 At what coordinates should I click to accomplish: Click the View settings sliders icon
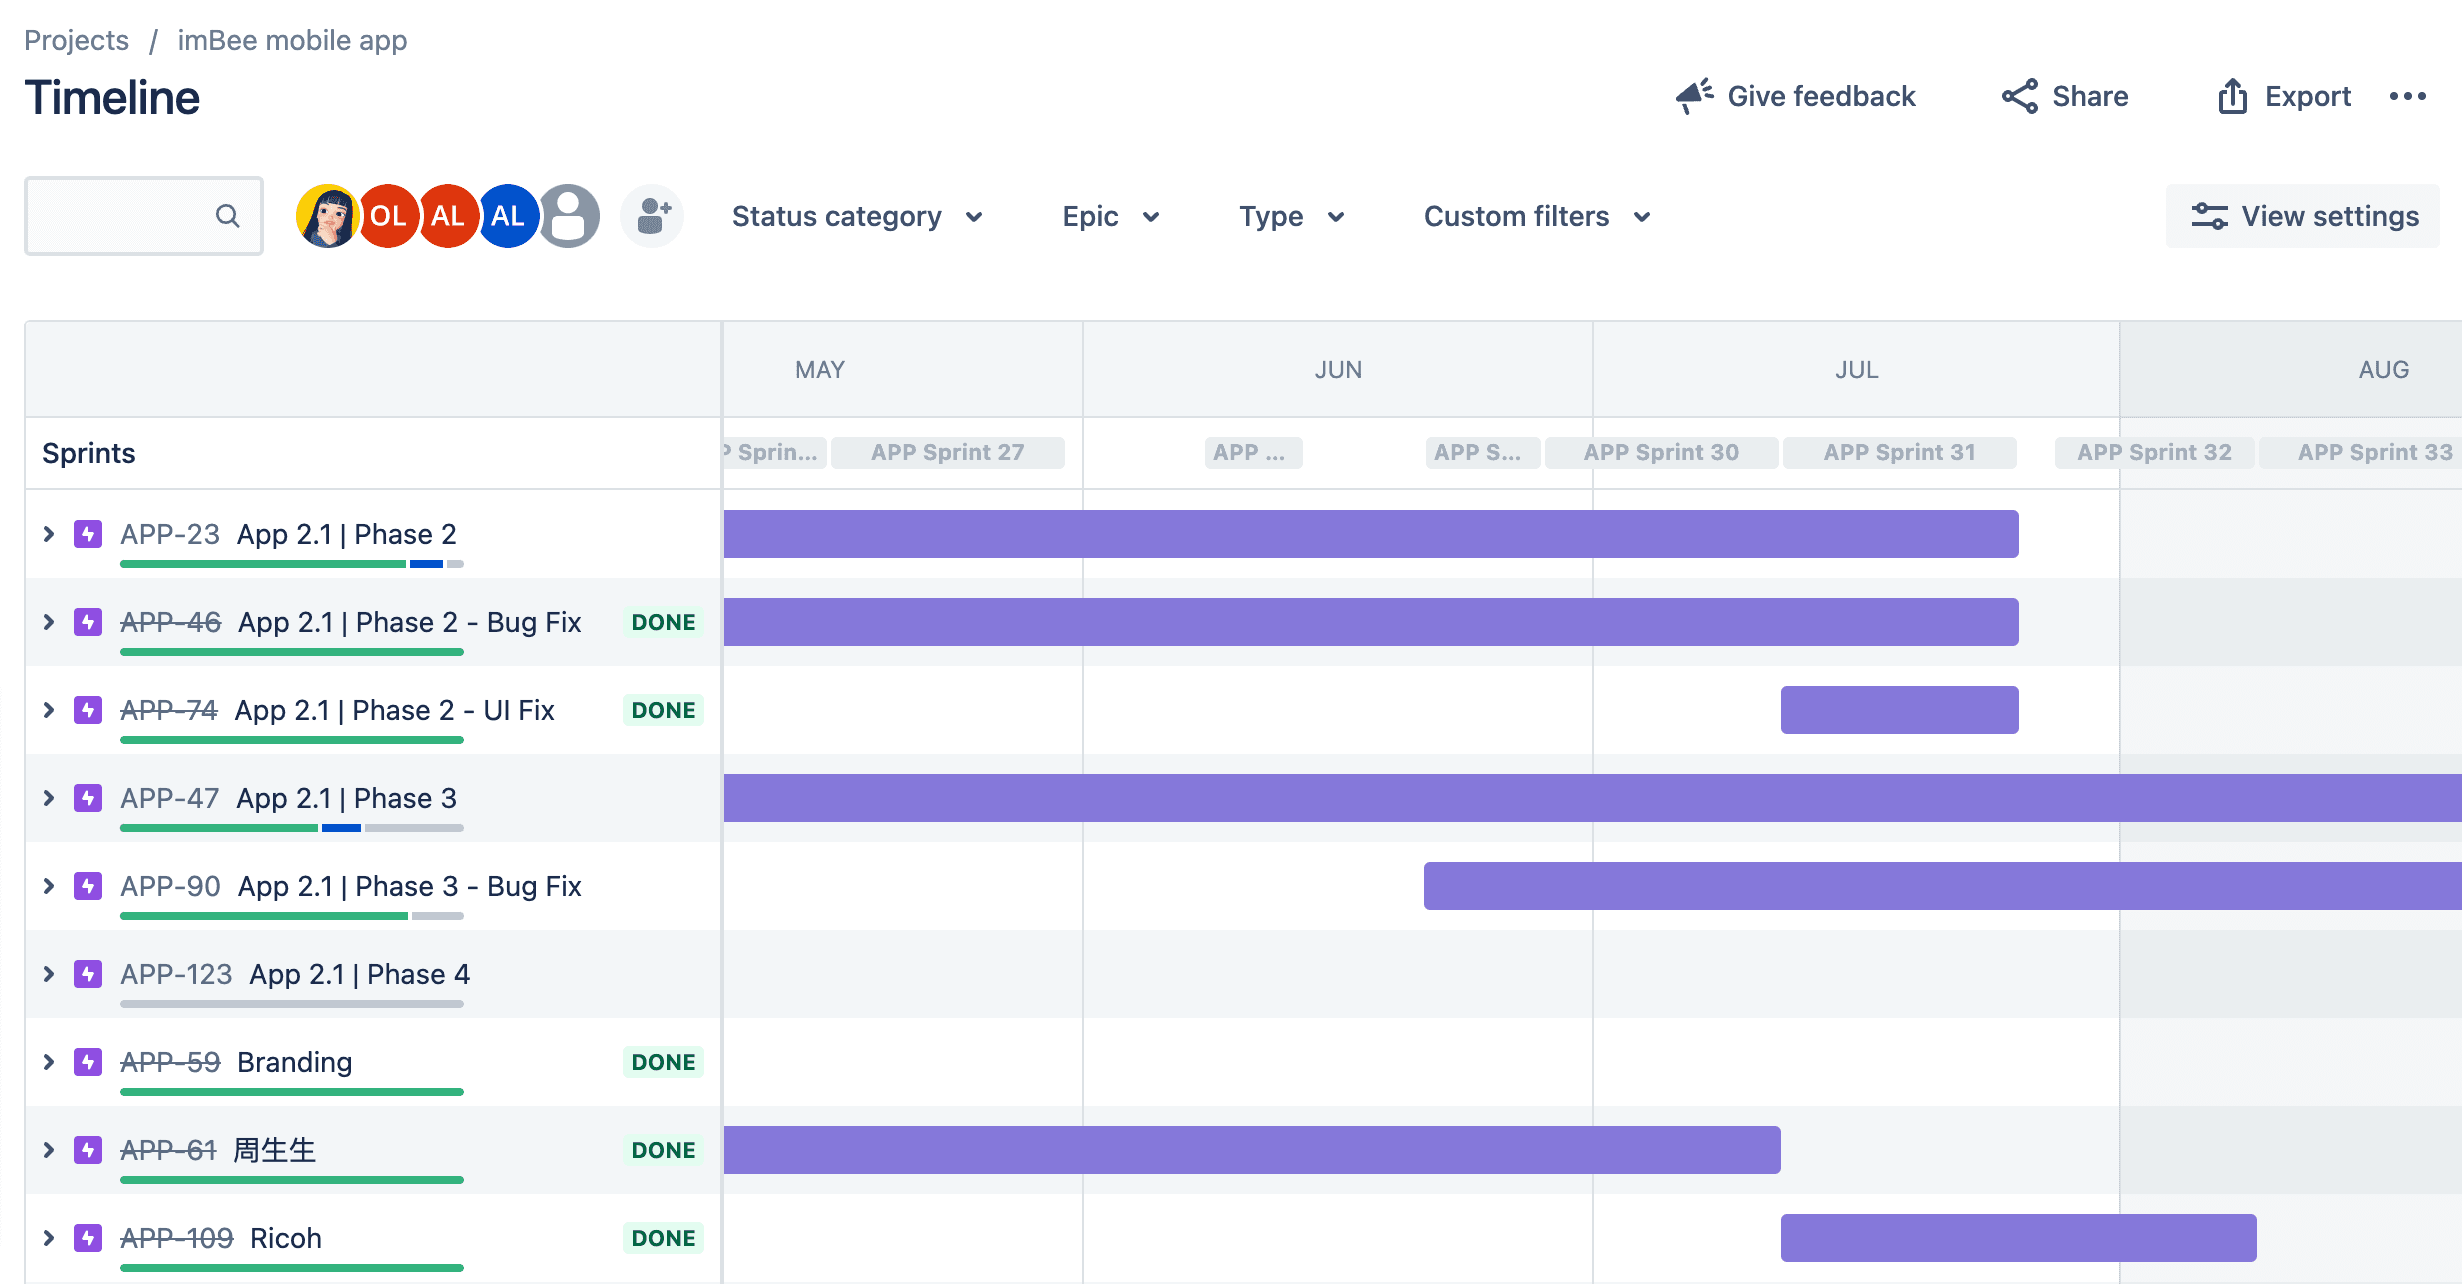pos(2209,216)
